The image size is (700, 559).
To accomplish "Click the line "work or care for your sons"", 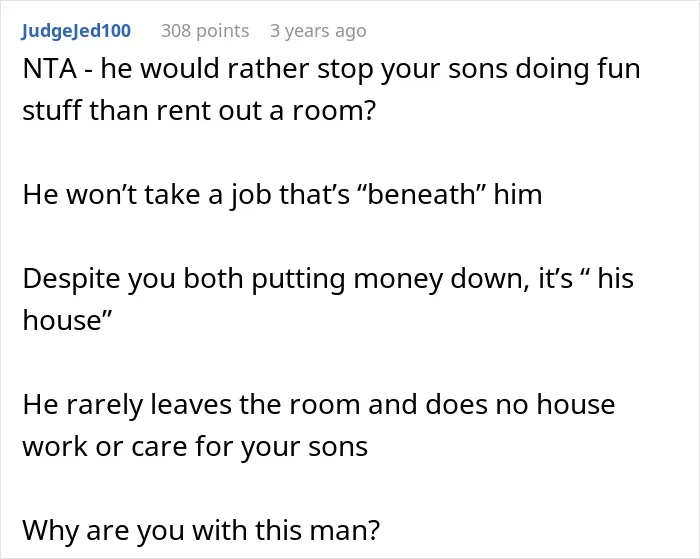I will (195, 447).
